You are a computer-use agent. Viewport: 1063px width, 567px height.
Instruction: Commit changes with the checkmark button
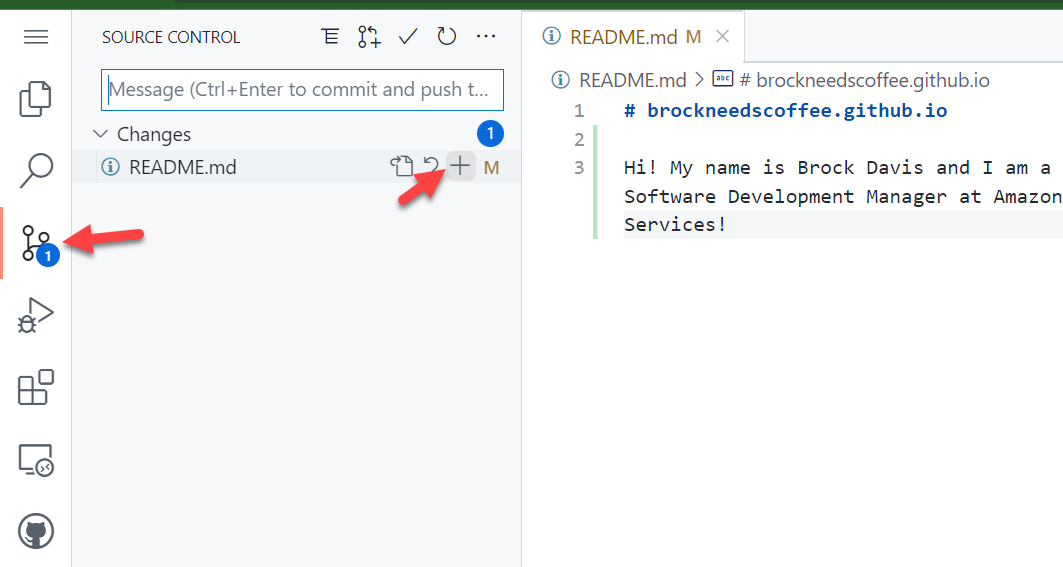pyautogui.click(x=408, y=37)
